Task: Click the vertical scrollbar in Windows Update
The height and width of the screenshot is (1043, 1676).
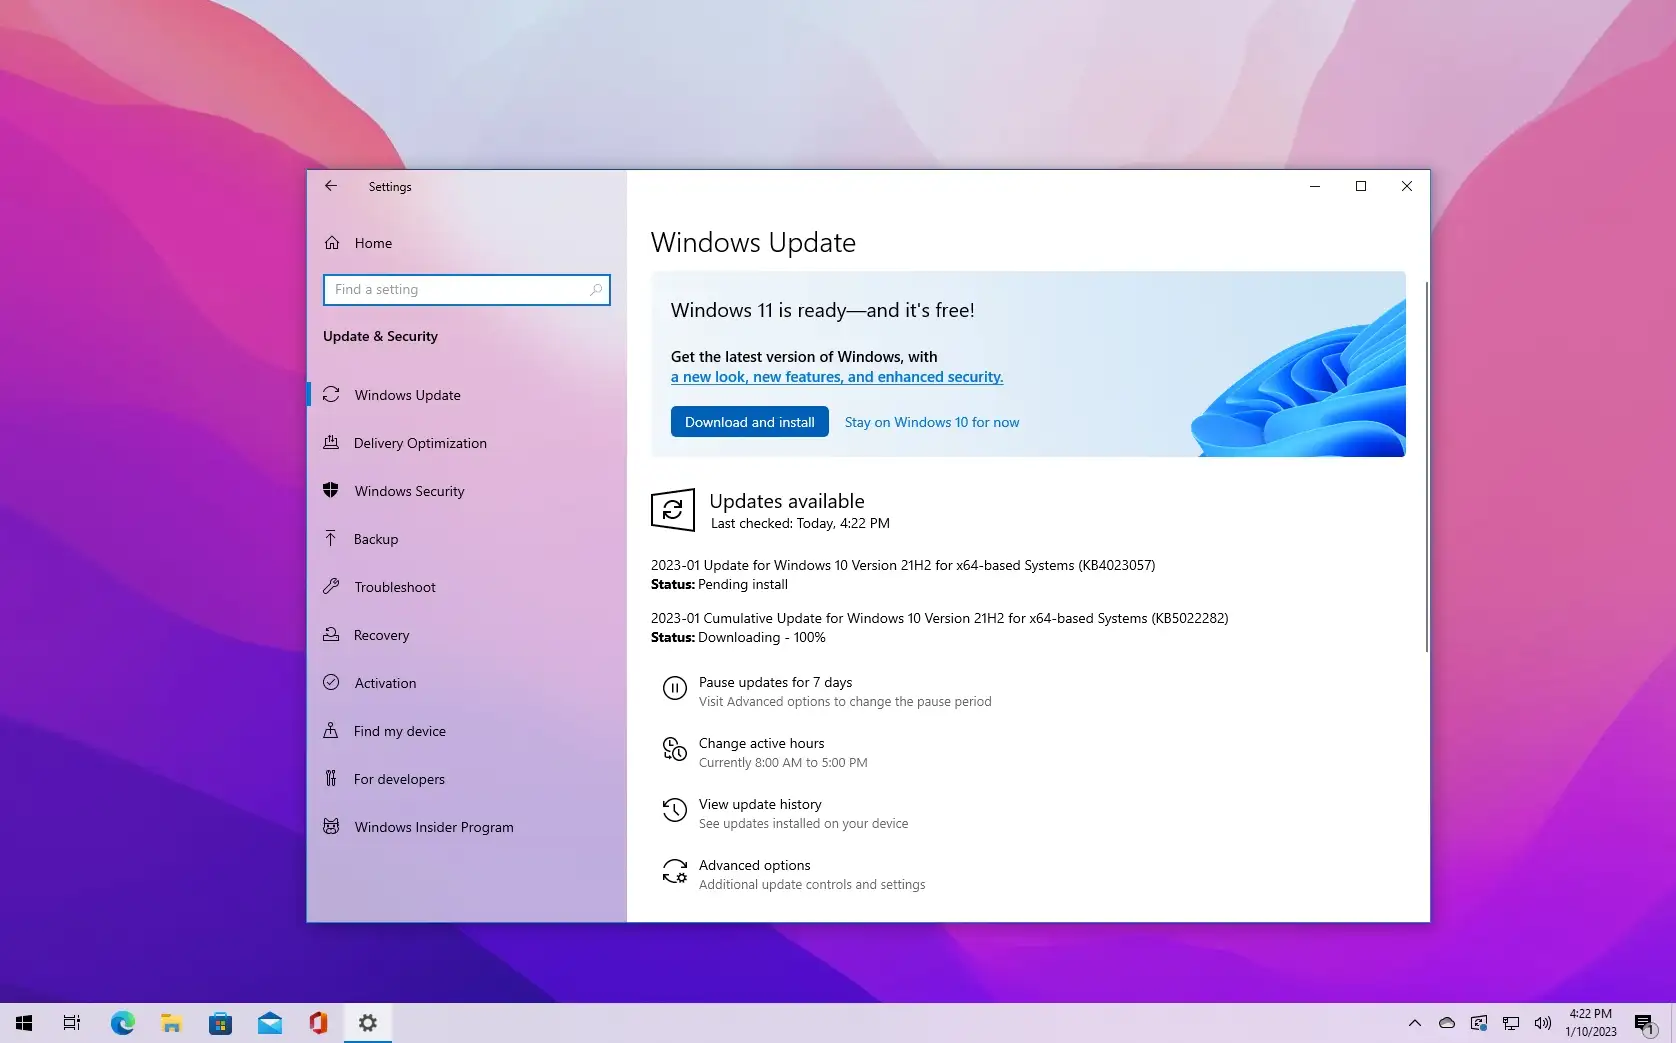Action: 1427,467
